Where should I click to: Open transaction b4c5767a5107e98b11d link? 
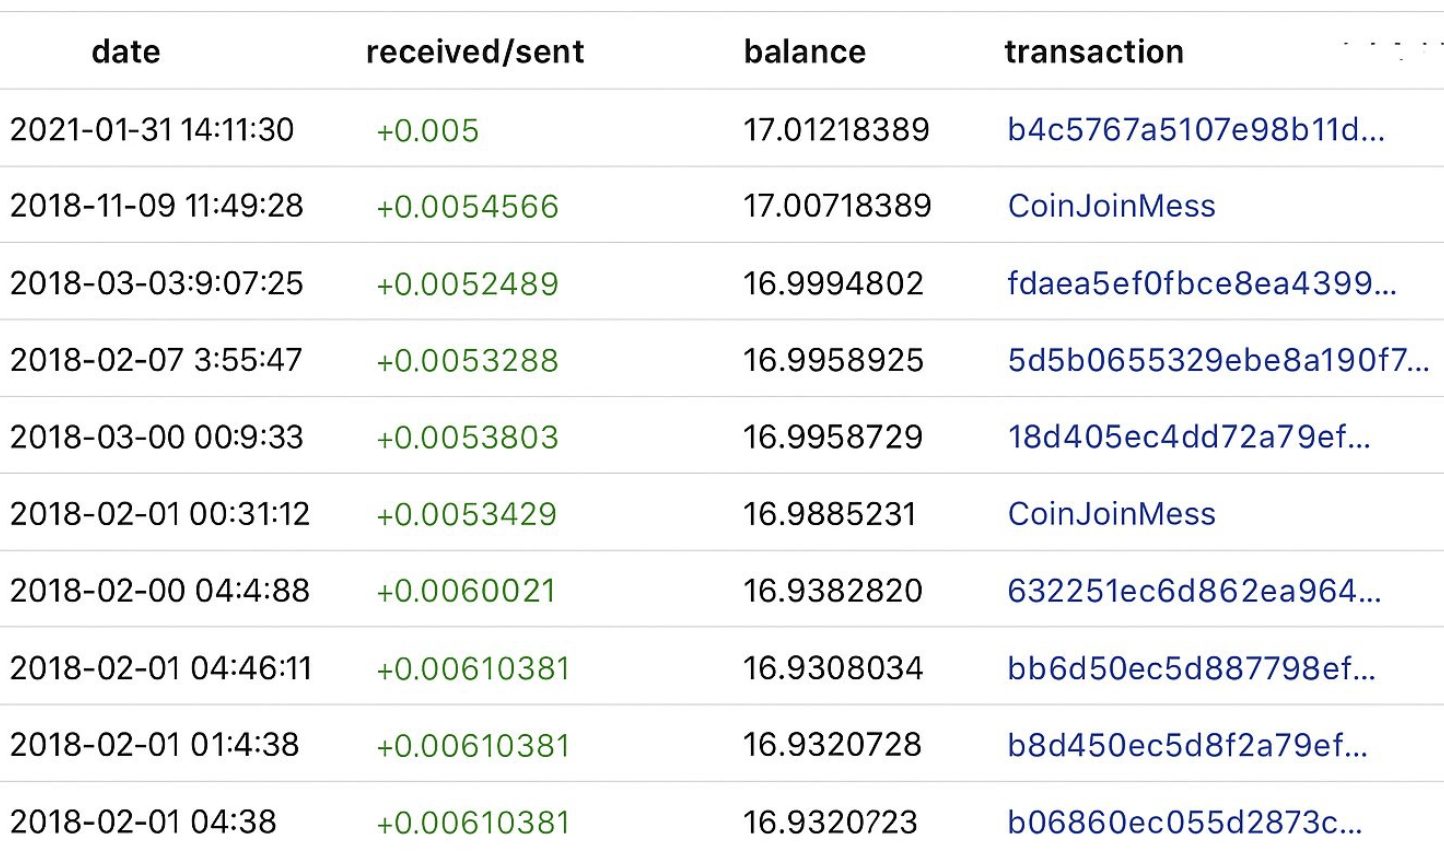coord(1196,130)
